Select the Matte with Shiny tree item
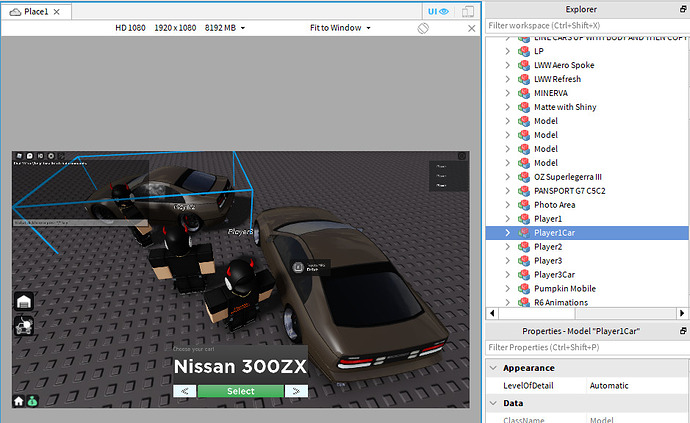This screenshot has width=690, height=423. click(565, 107)
